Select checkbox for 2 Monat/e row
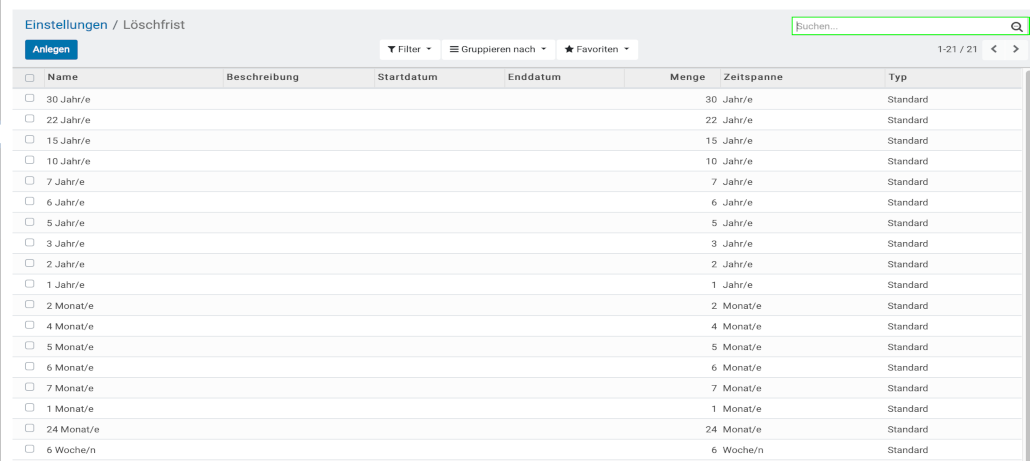The image size is (1030, 461). [30, 305]
